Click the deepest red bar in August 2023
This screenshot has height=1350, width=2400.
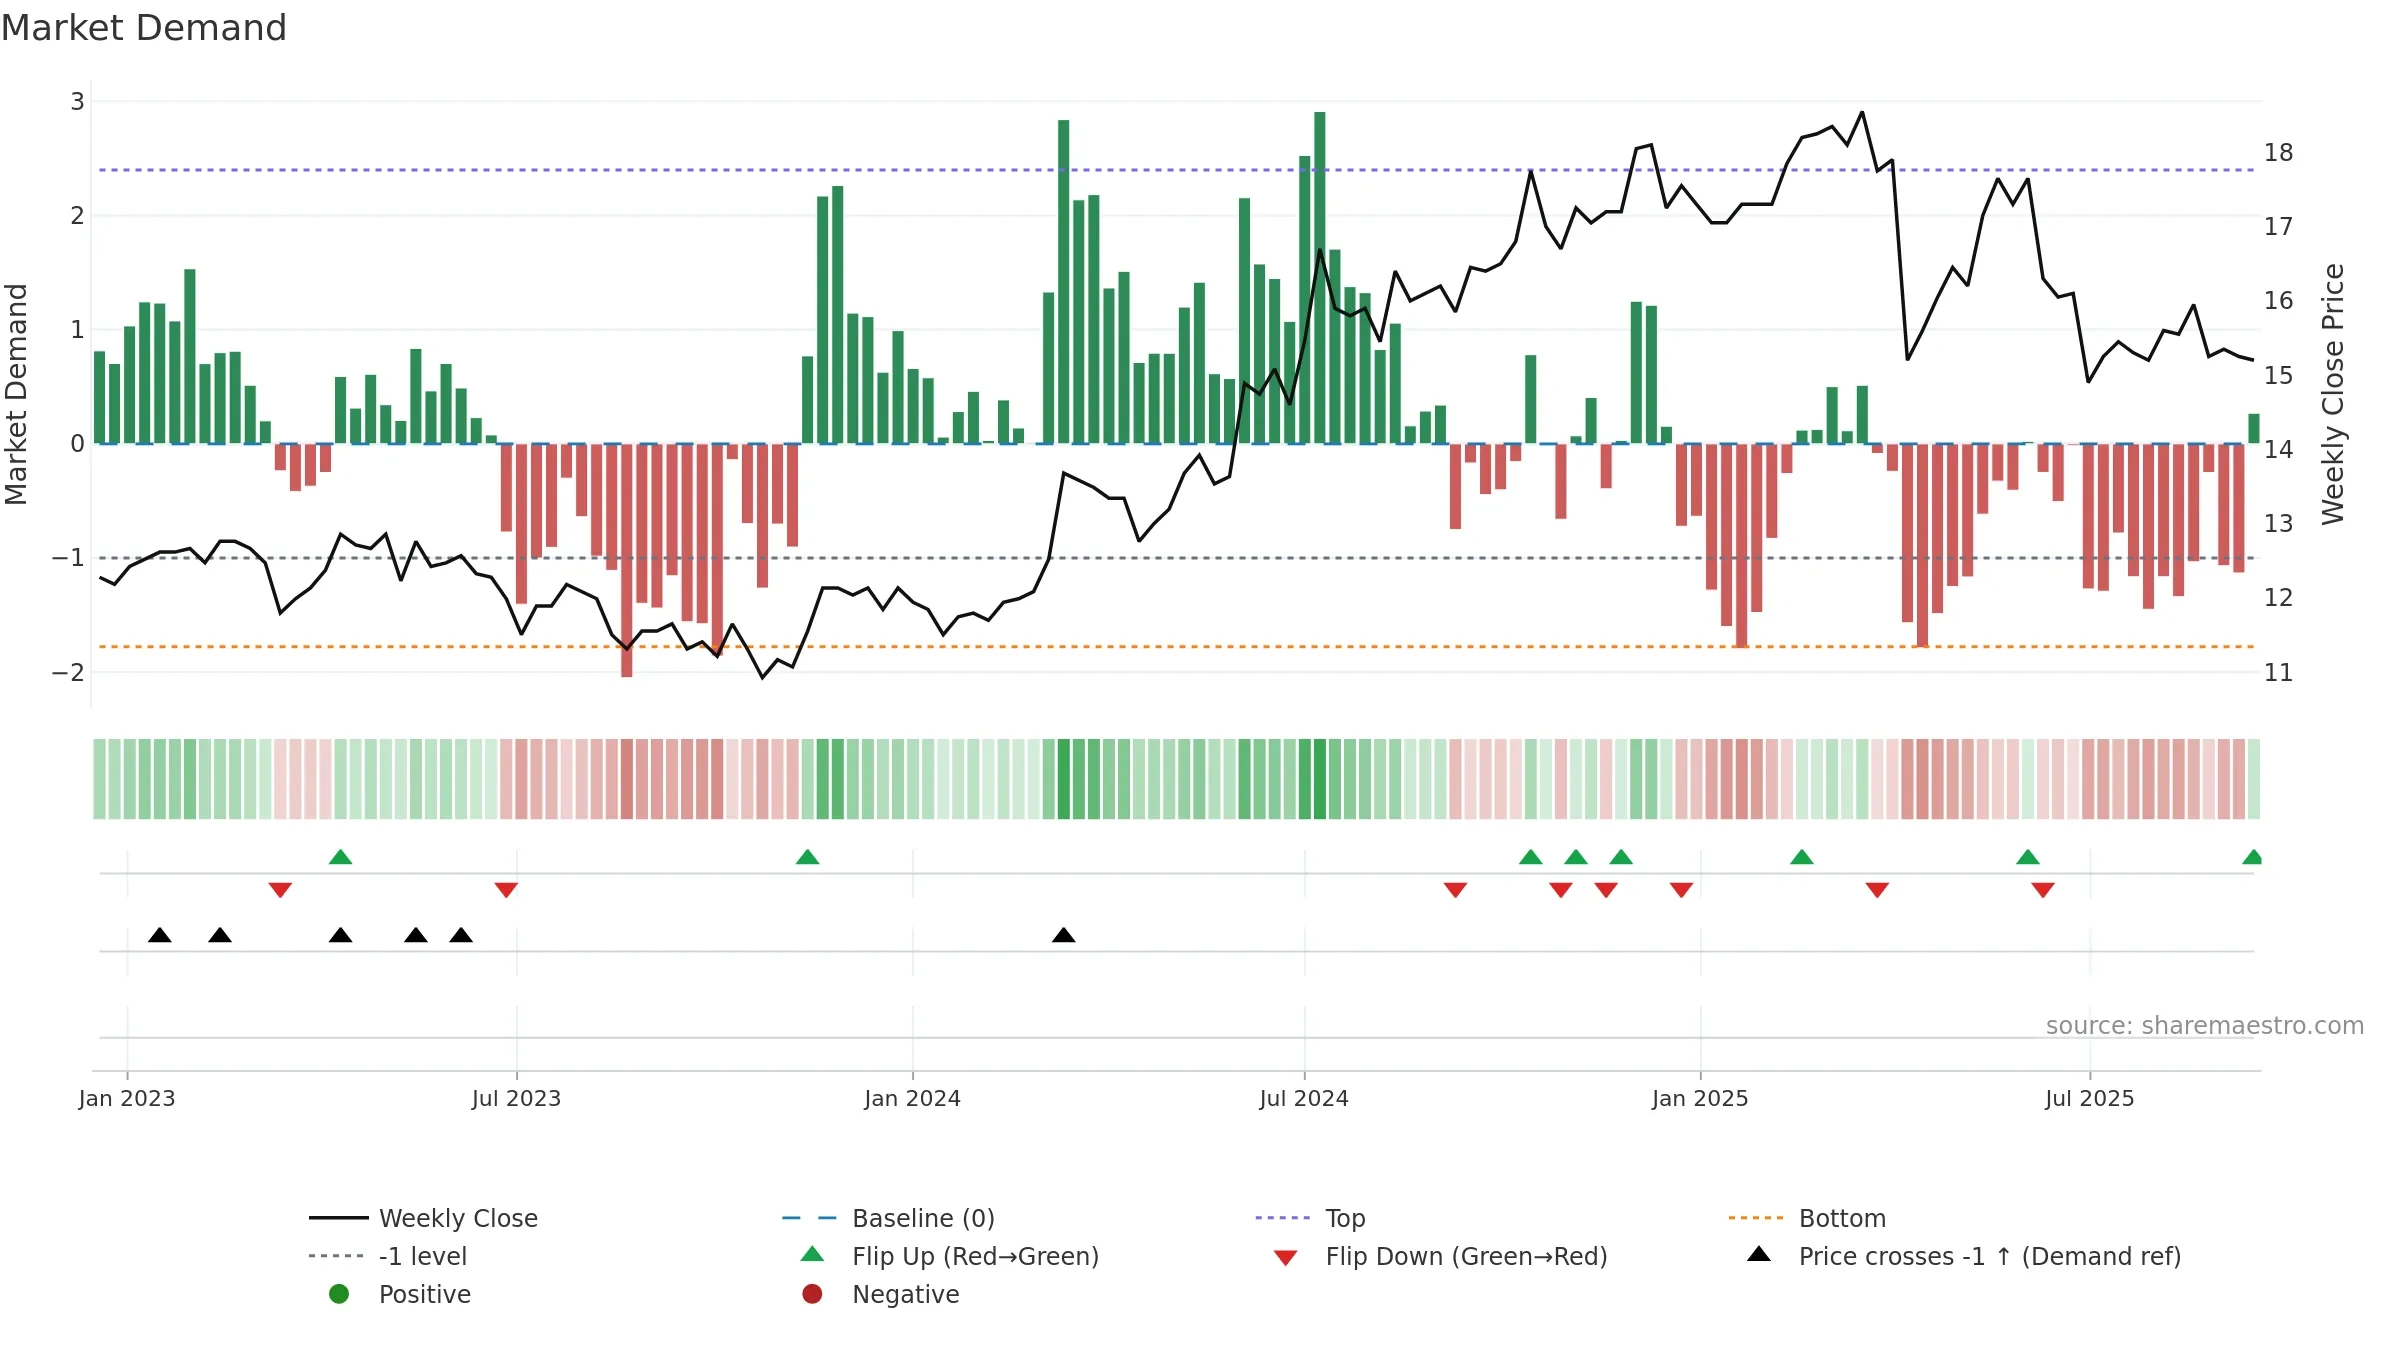[627, 560]
